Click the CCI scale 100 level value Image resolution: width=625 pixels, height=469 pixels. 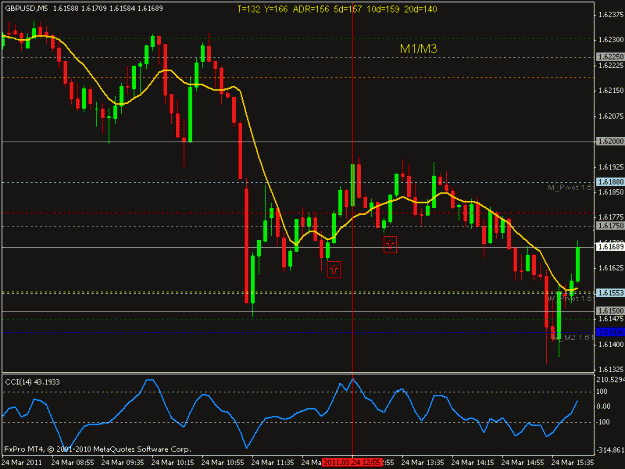click(x=602, y=392)
